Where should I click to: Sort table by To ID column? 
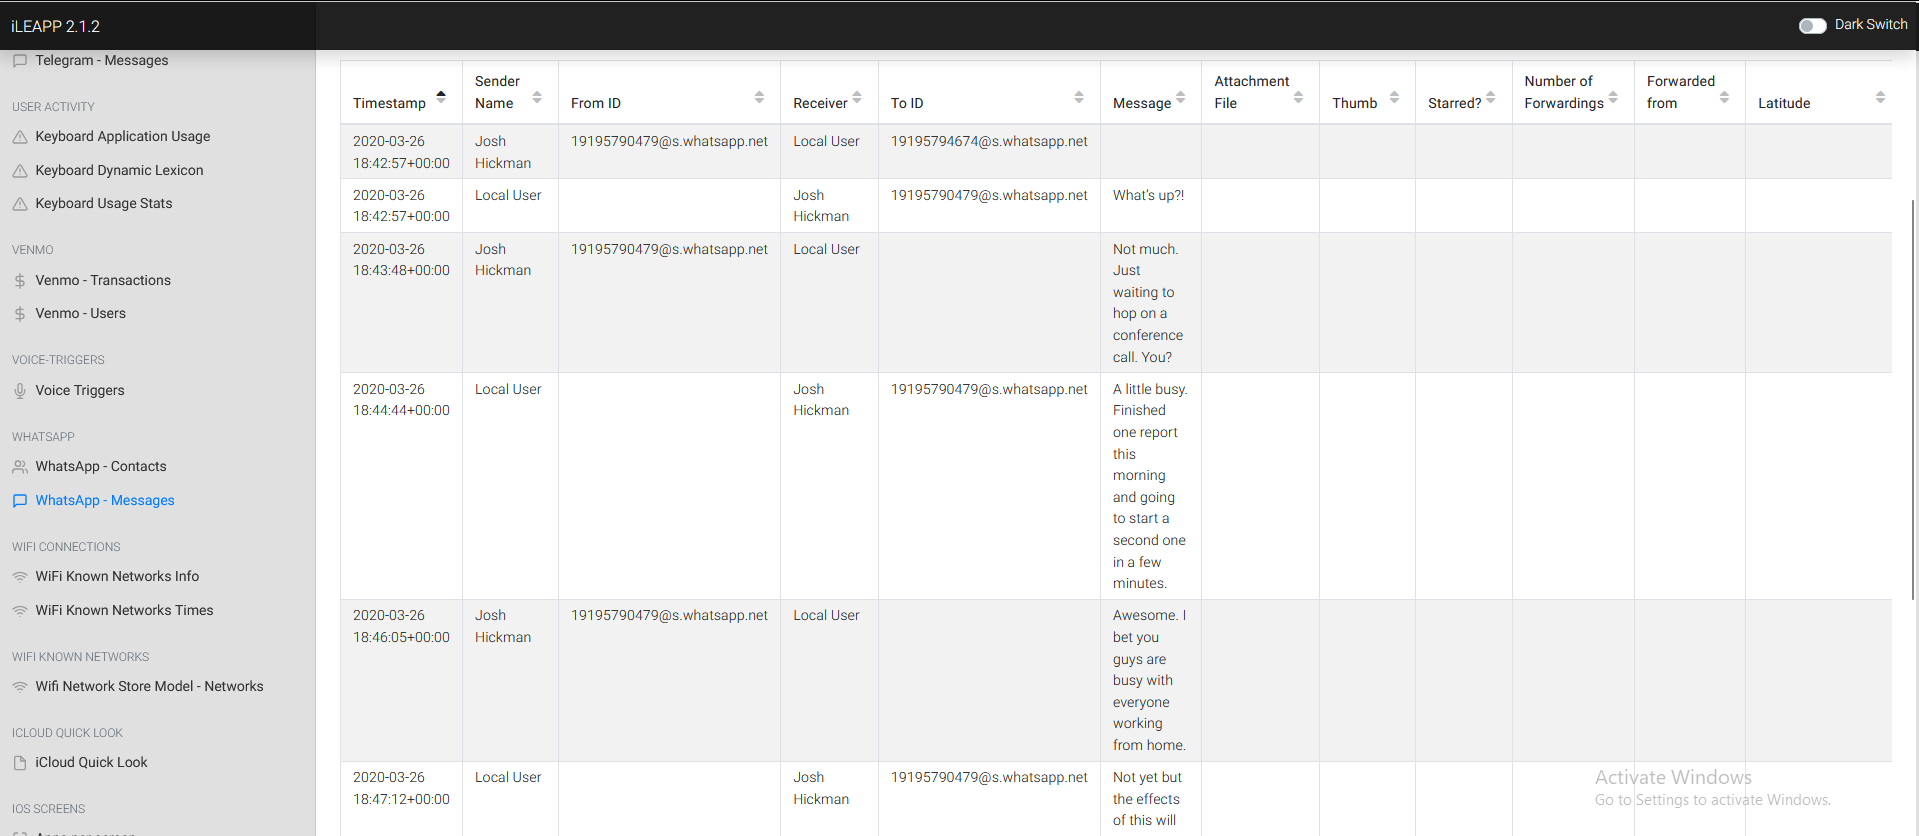[x=989, y=93]
